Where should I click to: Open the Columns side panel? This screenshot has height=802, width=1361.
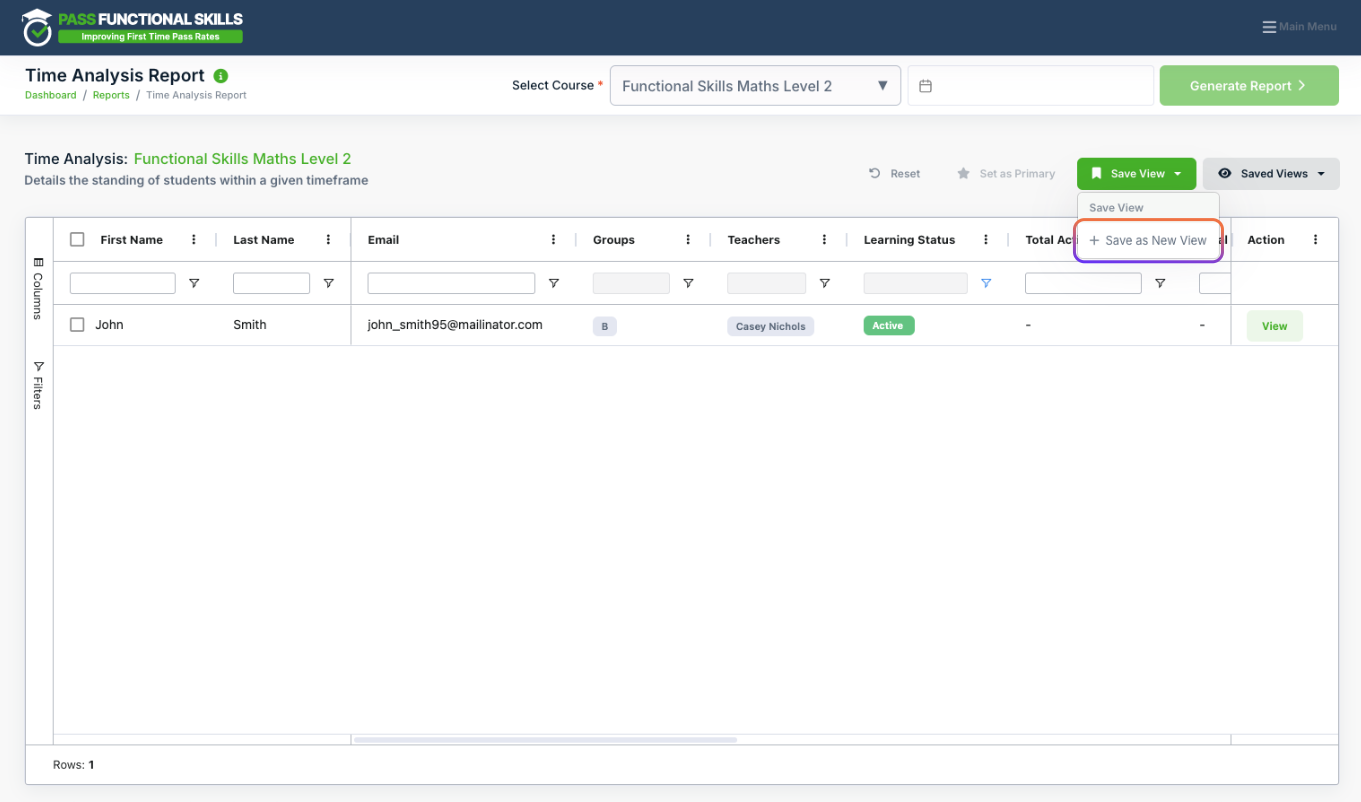[x=38, y=288]
